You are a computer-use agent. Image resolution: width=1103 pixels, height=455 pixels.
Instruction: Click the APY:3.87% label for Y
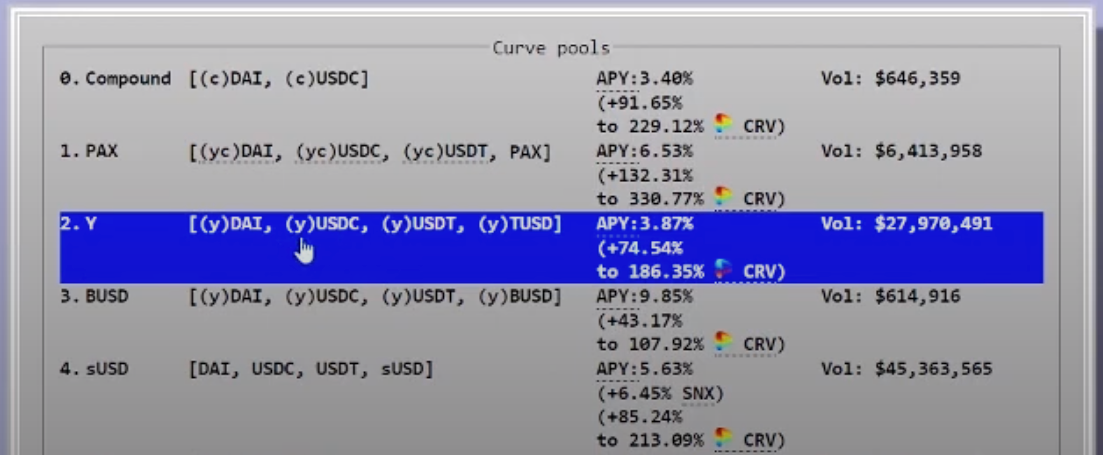644,224
